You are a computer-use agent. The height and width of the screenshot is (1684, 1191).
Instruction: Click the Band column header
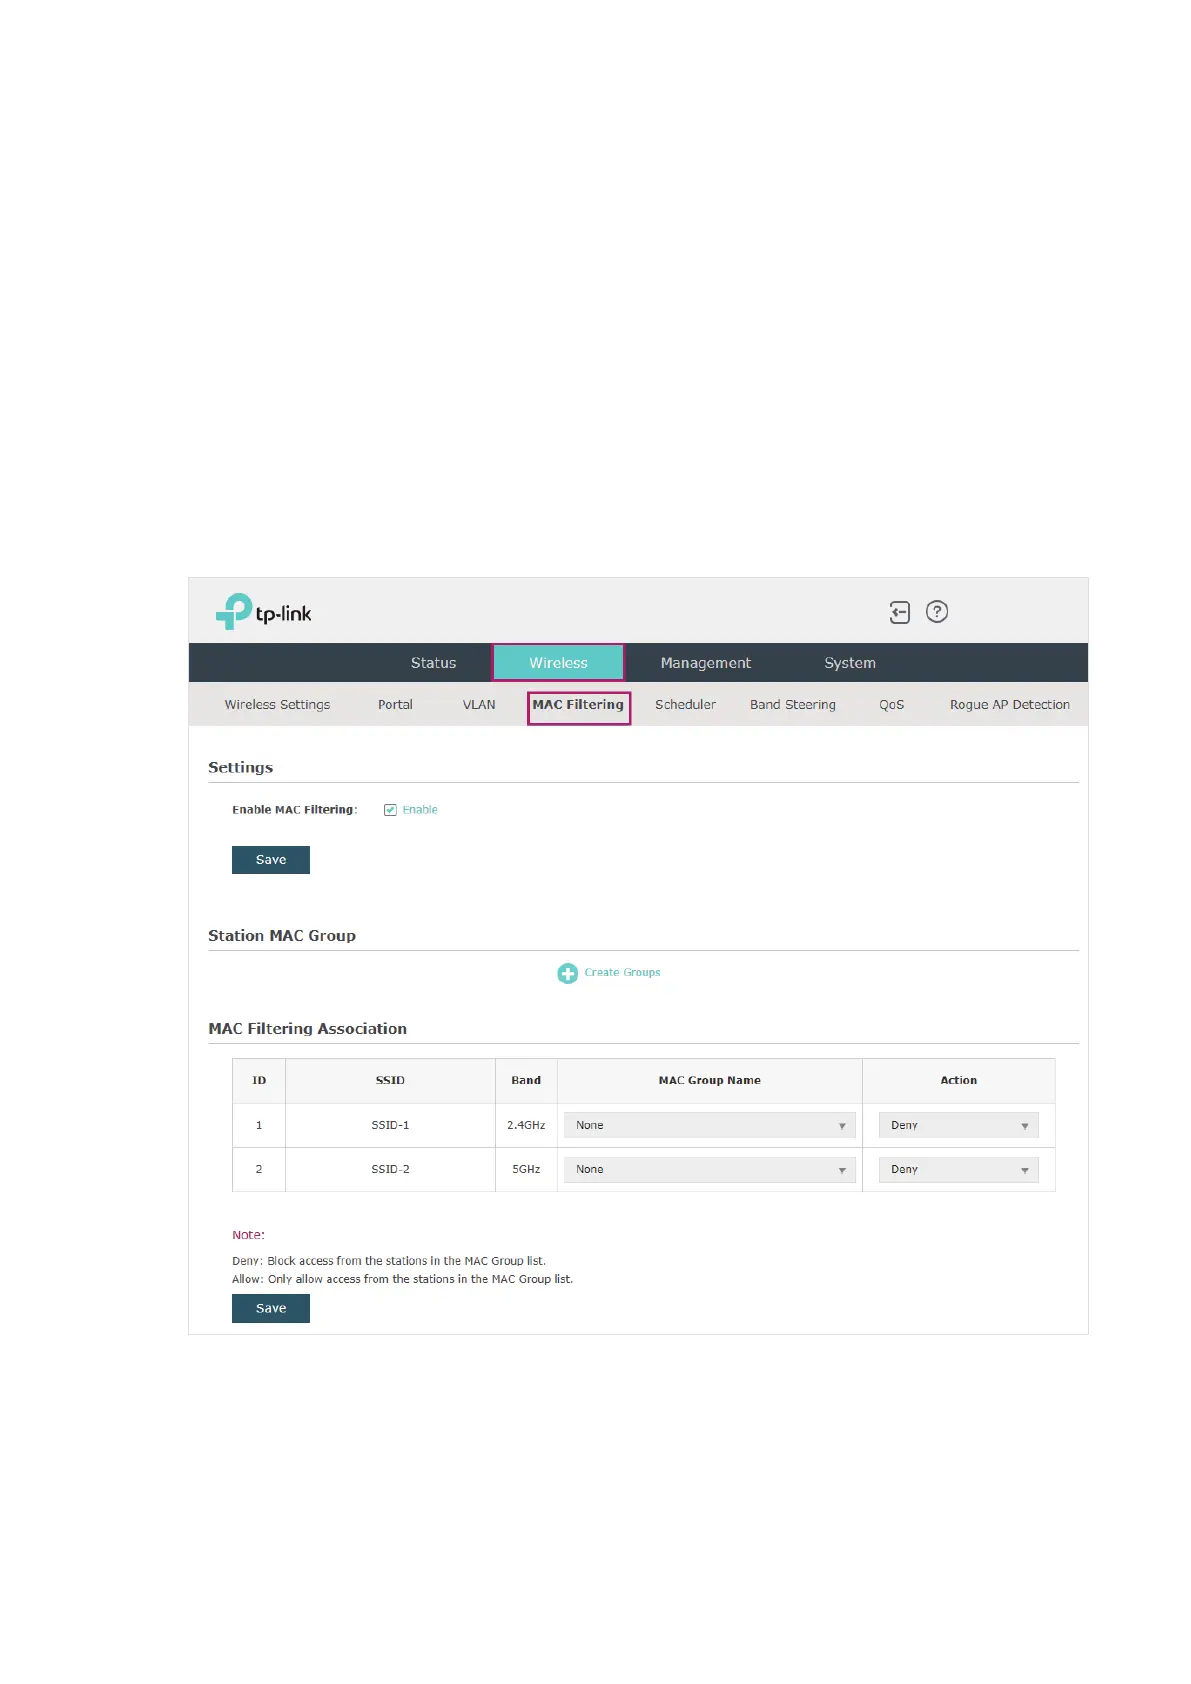[526, 1081]
